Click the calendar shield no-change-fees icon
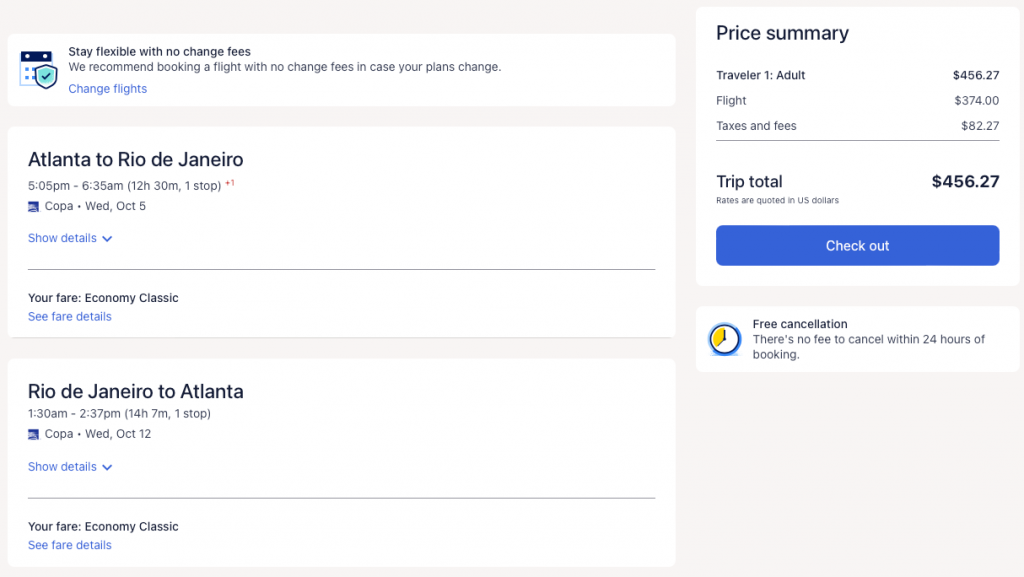Viewport: 1024px width, 577px height. point(39,69)
